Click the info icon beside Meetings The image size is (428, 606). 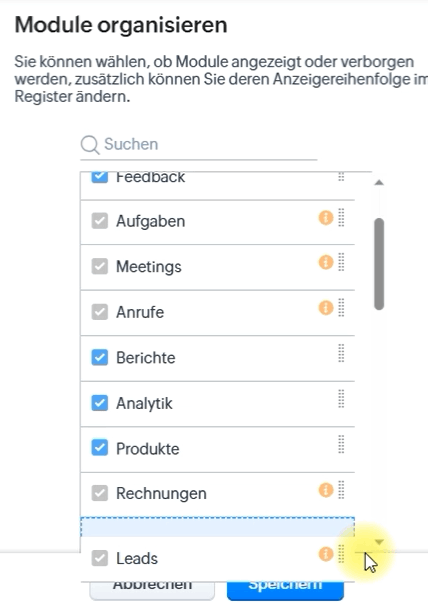click(326, 262)
